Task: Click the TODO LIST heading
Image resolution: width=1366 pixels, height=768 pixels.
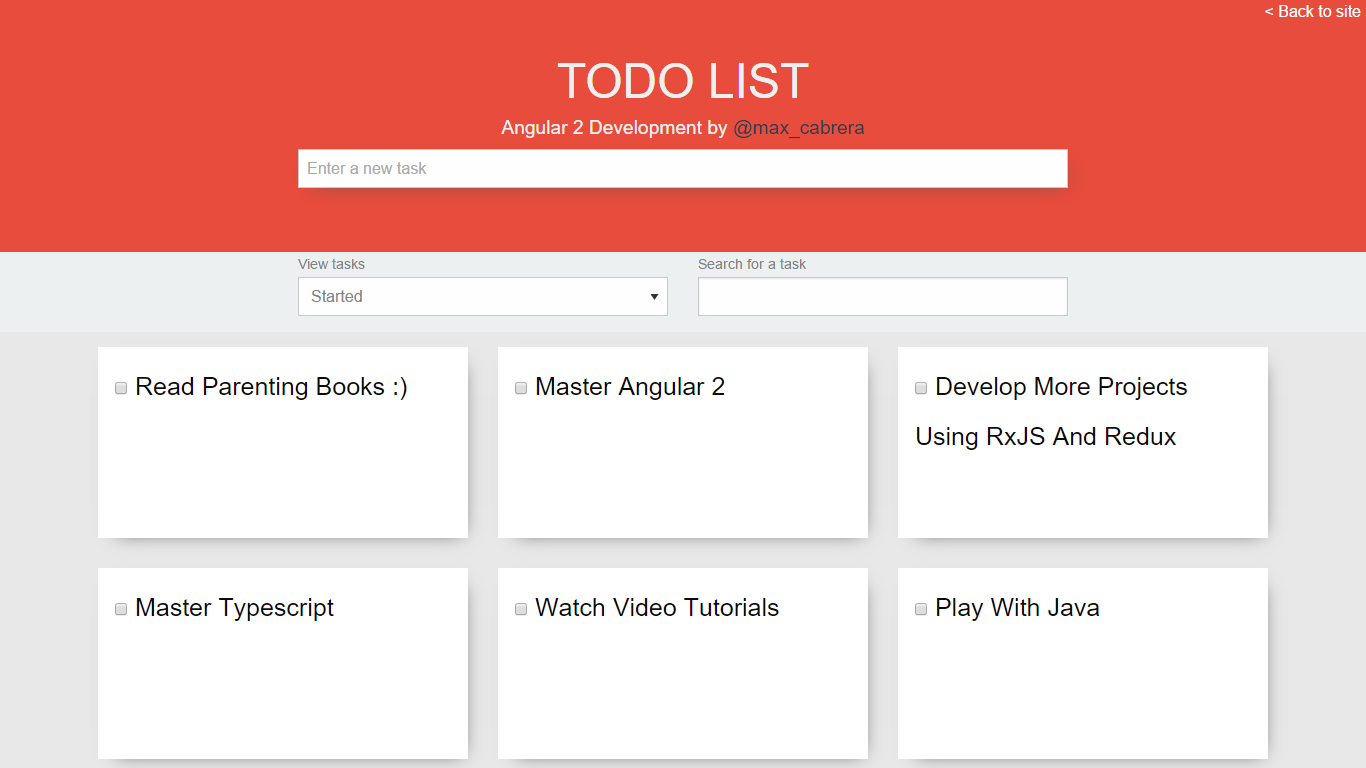Action: pyautogui.click(x=682, y=81)
